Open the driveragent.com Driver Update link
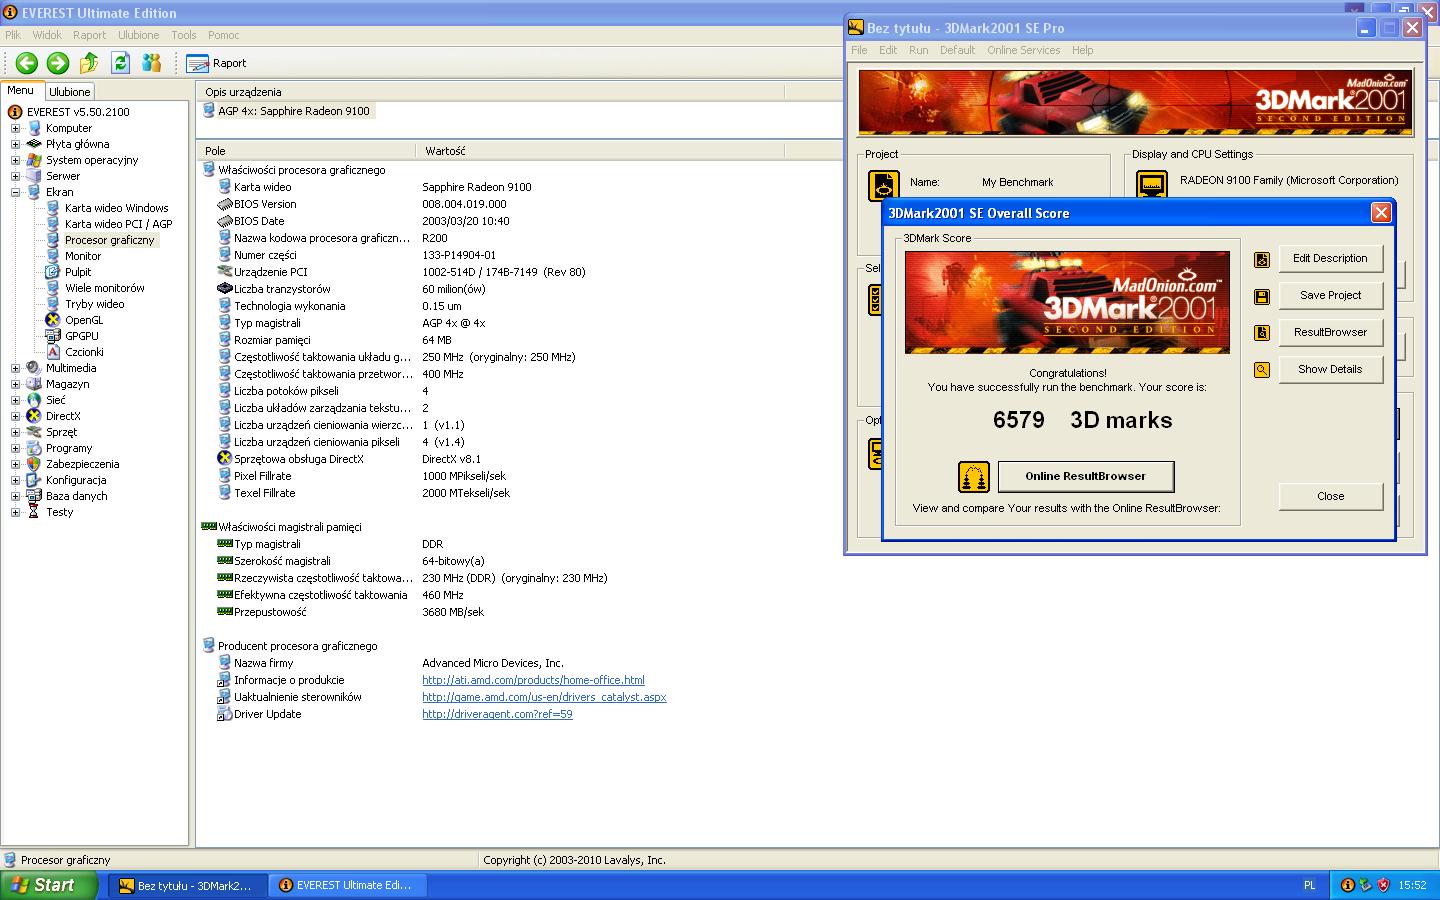The height and width of the screenshot is (900, 1440). point(497,714)
